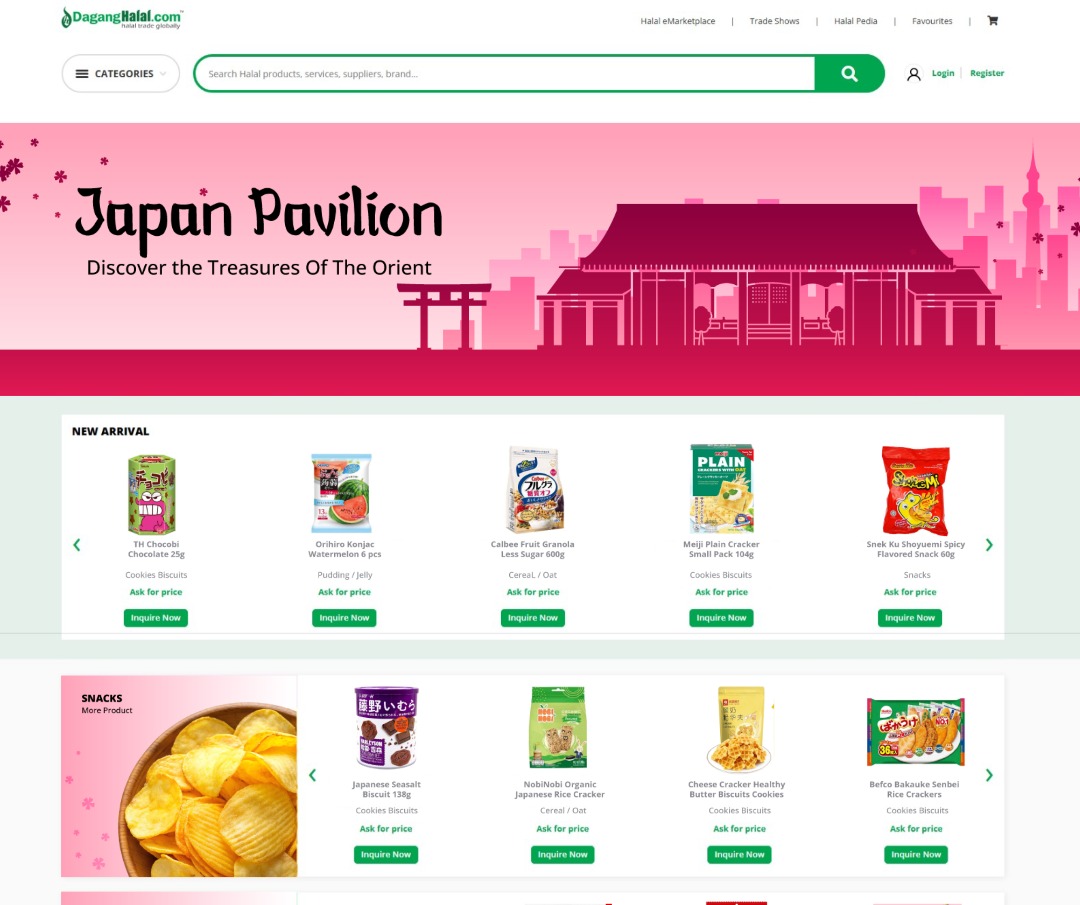Viewport: 1080px width, 905px height.
Task: Inquire Now for Meiji Plain Cracker
Action: pyautogui.click(x=721, y=618)
